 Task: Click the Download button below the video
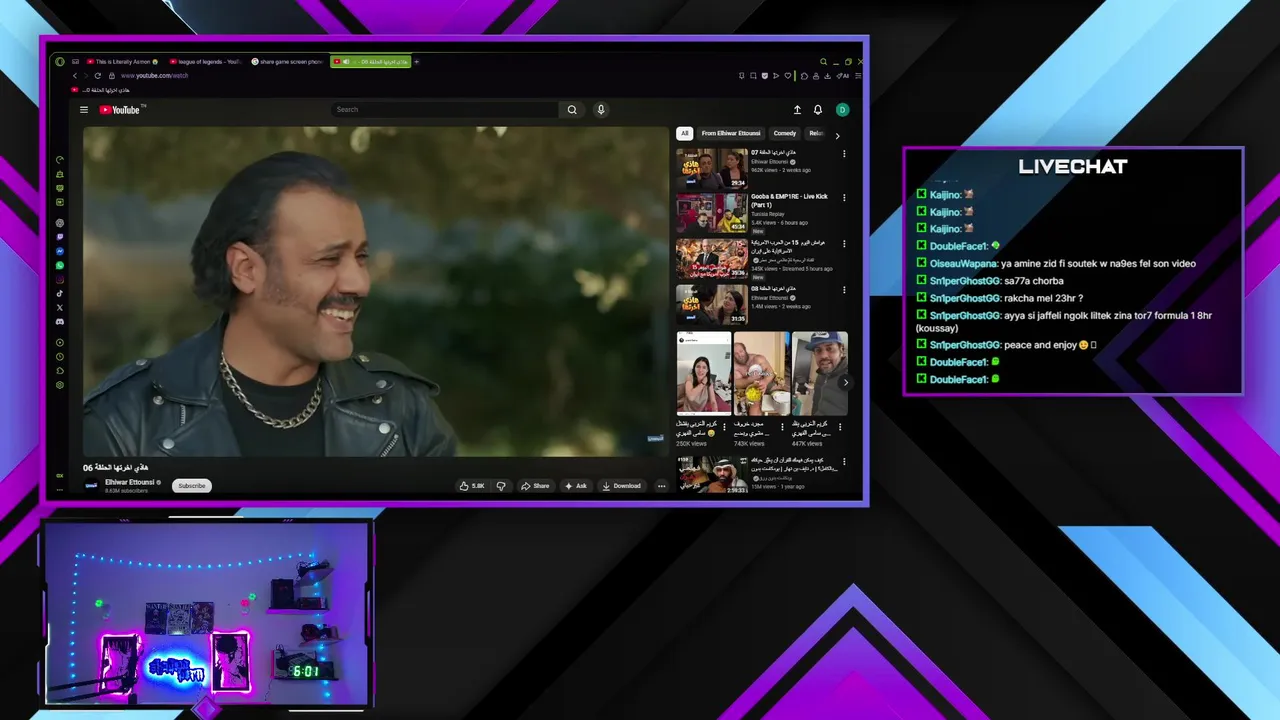[x=621, y=486]
